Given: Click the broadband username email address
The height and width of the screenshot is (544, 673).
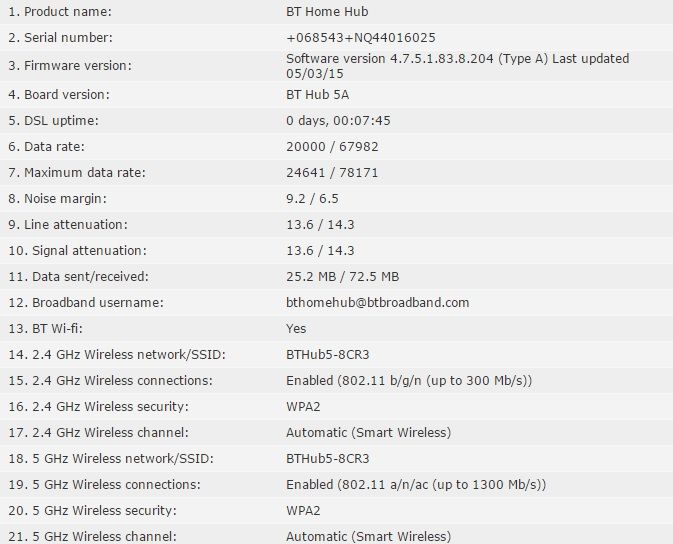Looking at the screenshot, I should pos(378,303).
